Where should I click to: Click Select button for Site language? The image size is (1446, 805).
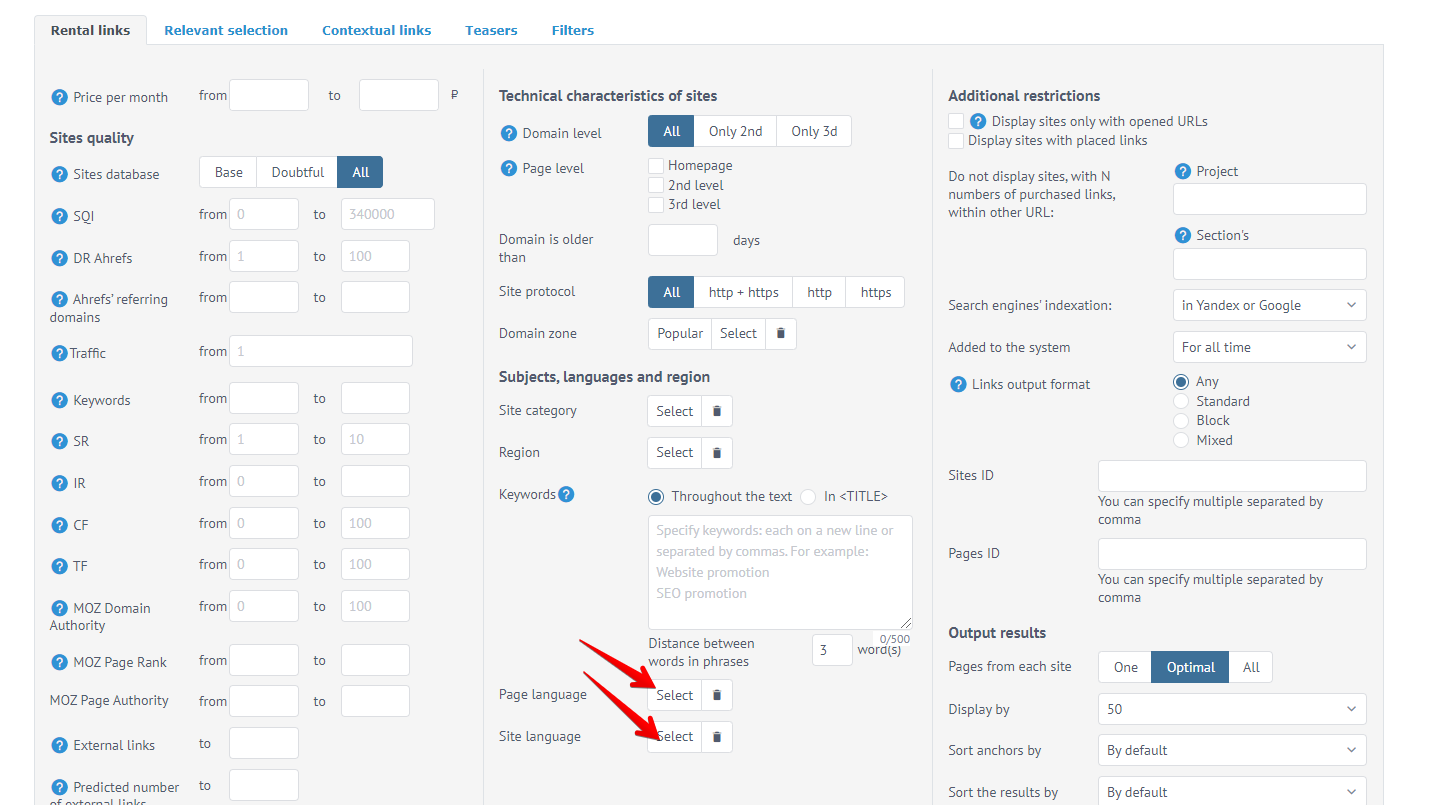pyautogui.click(x=675, y=737)
